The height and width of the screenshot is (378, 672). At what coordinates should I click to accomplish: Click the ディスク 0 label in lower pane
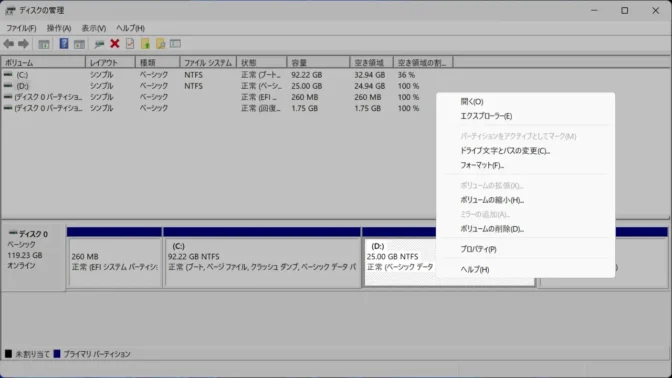[33, 234]
